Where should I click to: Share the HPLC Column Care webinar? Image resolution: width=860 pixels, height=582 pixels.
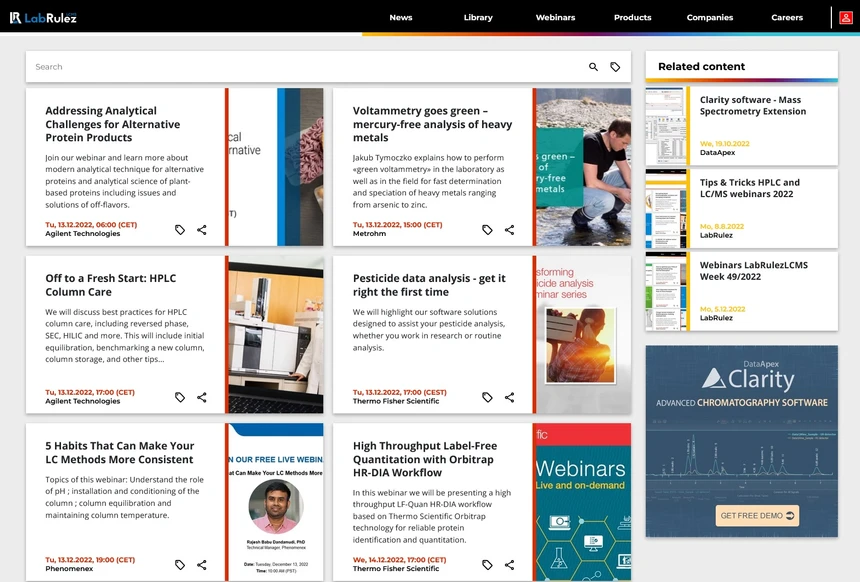point(202,397)
